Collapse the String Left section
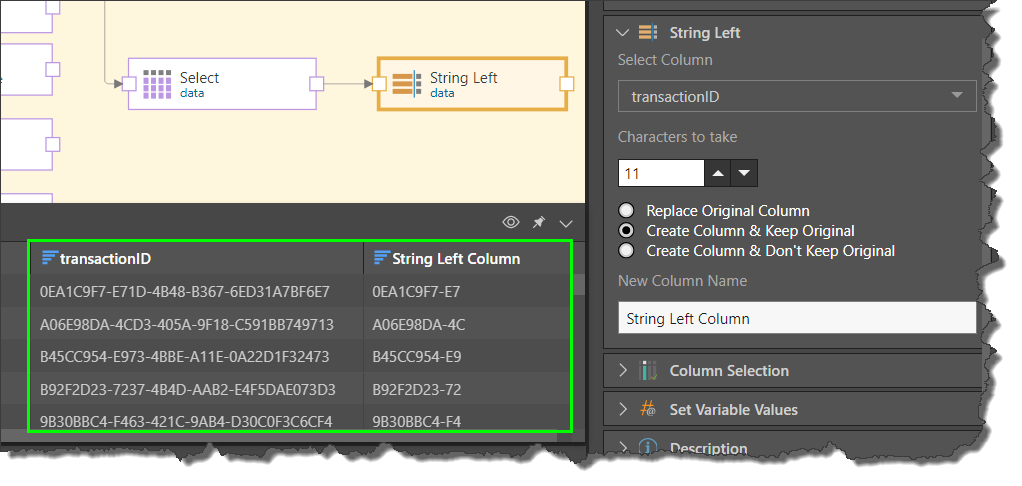 [624, 33]
